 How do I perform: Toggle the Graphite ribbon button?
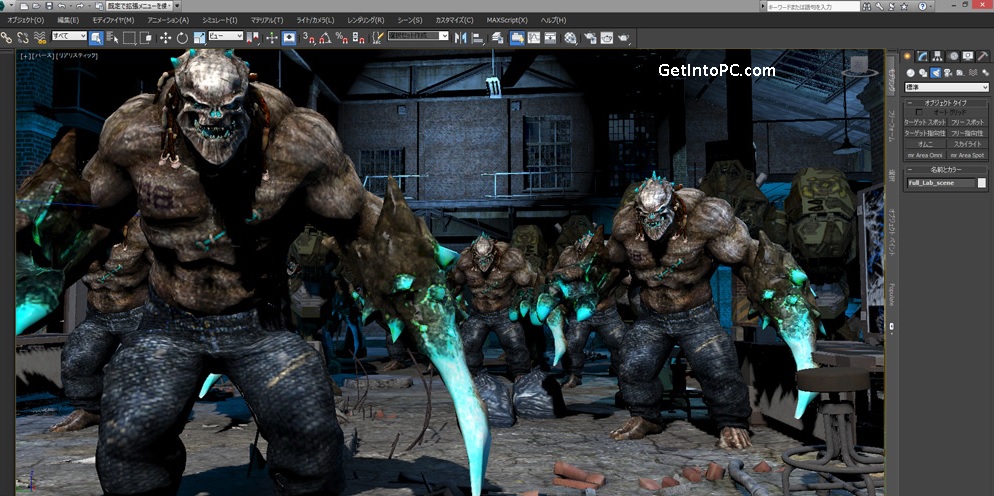point(517,38)
